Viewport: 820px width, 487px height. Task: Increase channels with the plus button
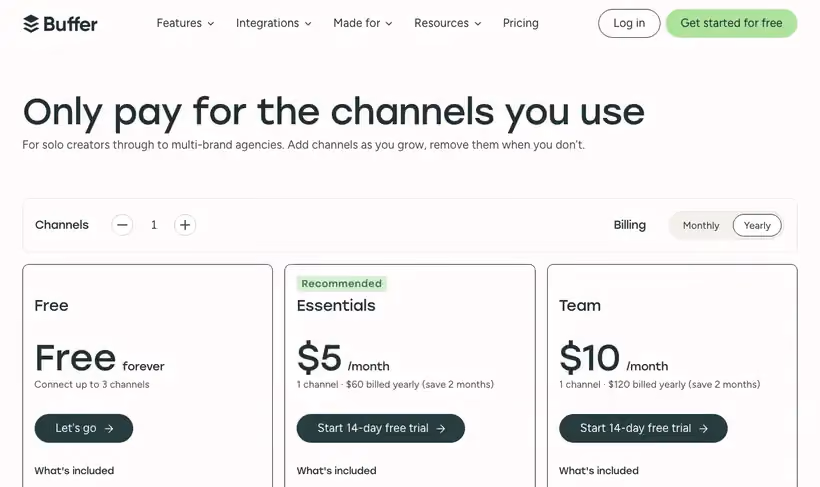[185, 225]
